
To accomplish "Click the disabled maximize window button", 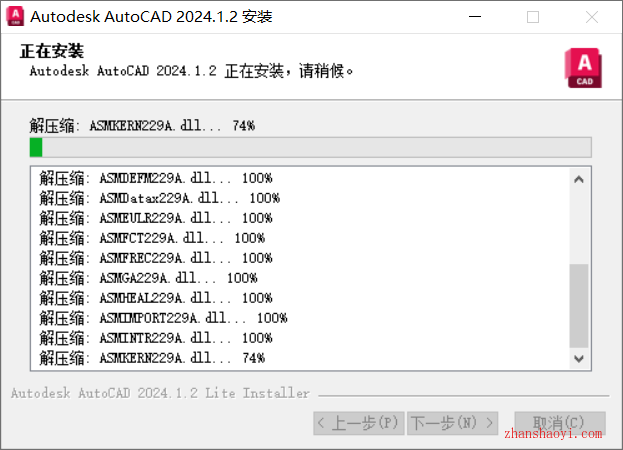I will click(x=533, y=17).
